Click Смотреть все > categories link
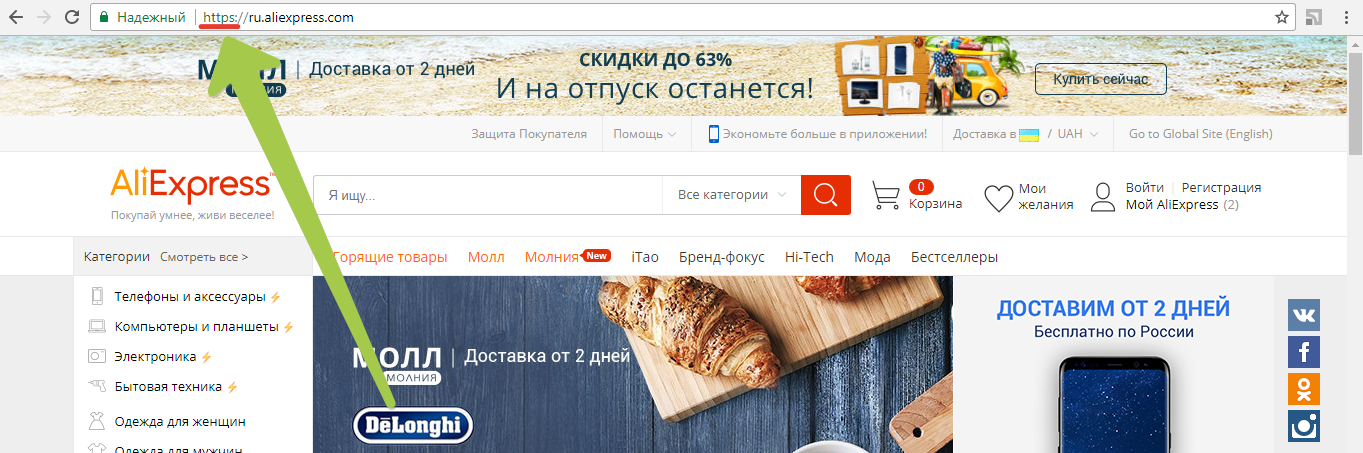The image size is (1363, 453). click(x=204, y=257)
